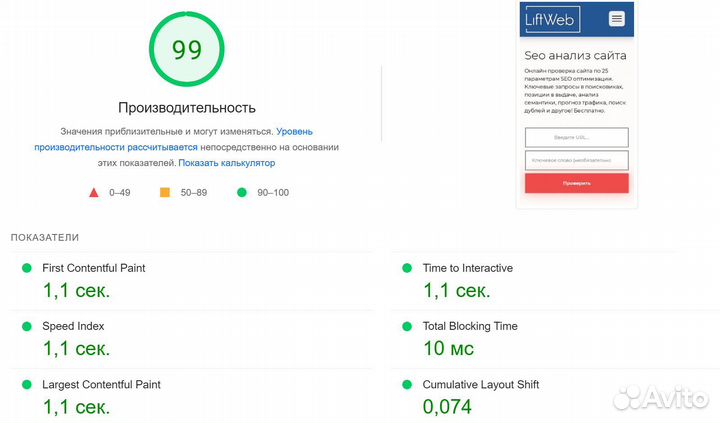The width and height of the screenshot is (720, 423).
Task: Select the Speed Index metric
Action: [x=73, y=326]
